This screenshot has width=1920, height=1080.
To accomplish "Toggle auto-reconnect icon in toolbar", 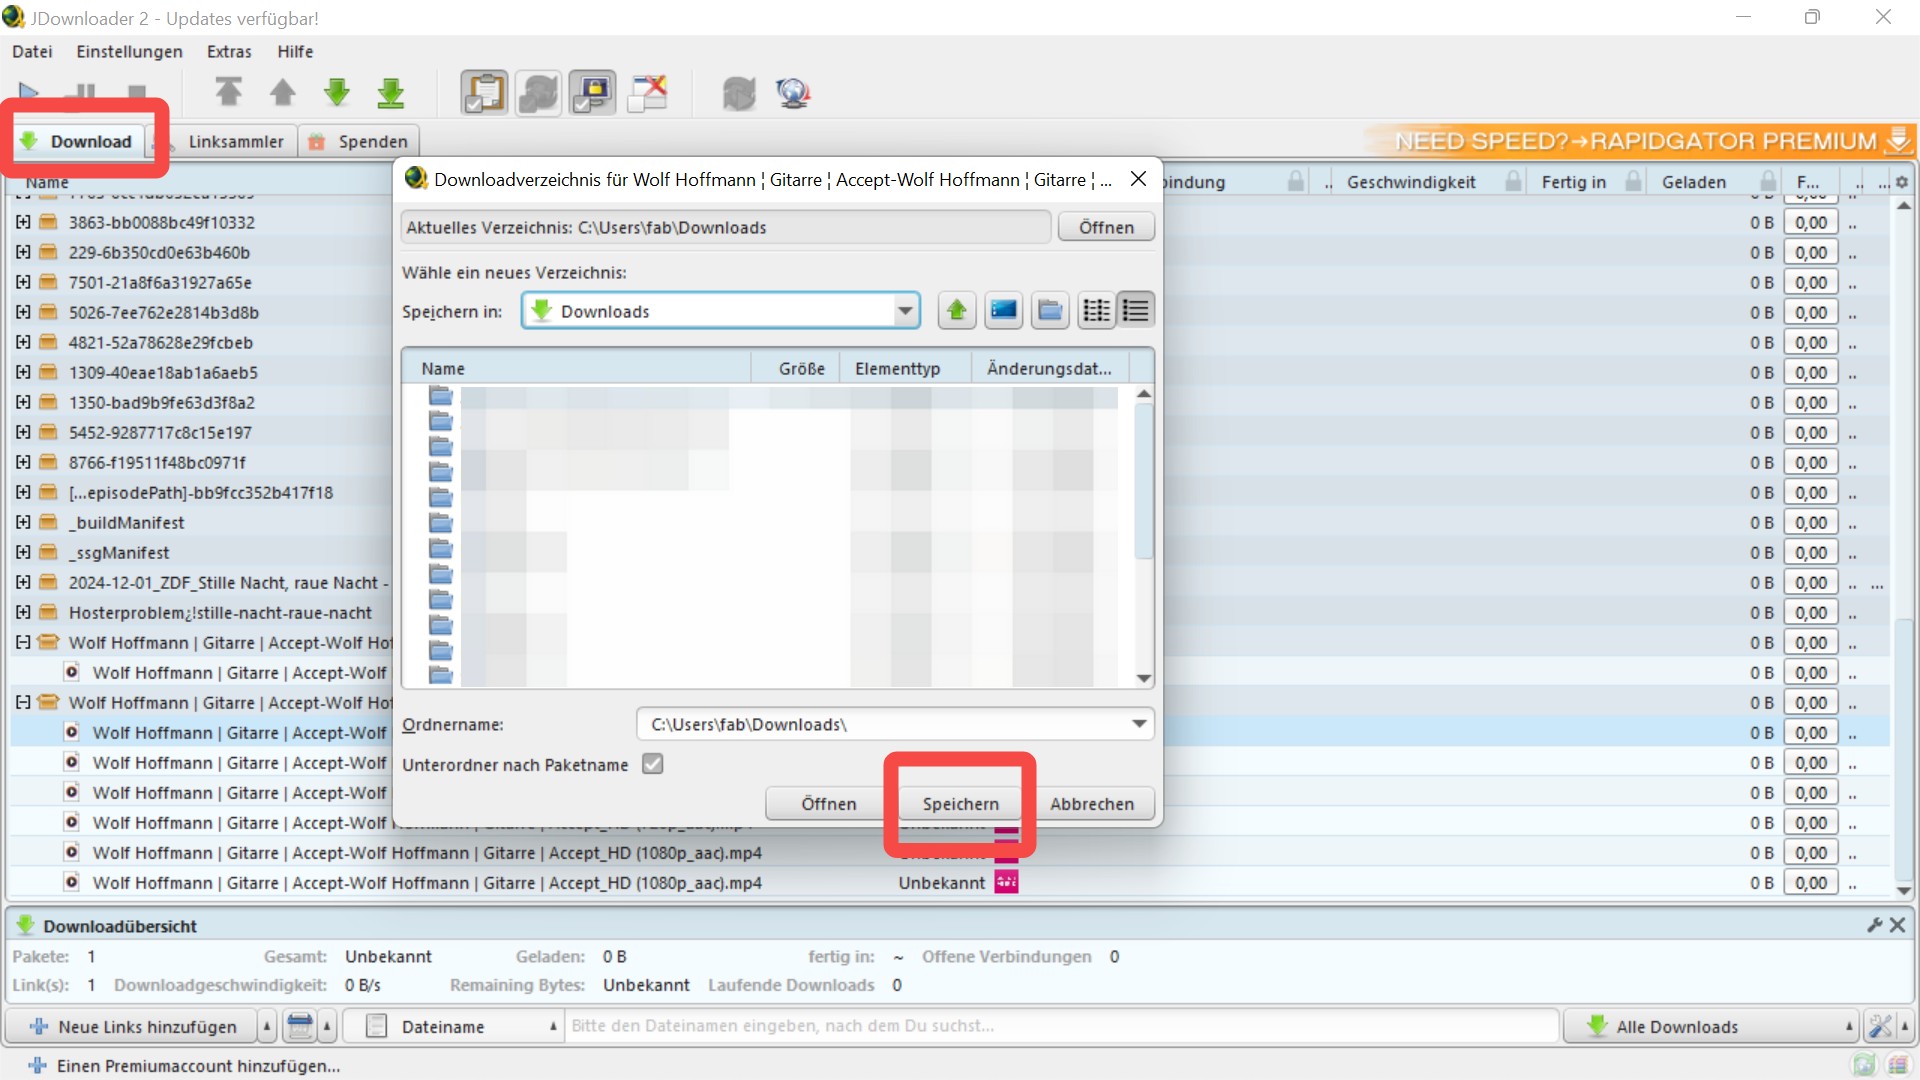I will point(538,93).
